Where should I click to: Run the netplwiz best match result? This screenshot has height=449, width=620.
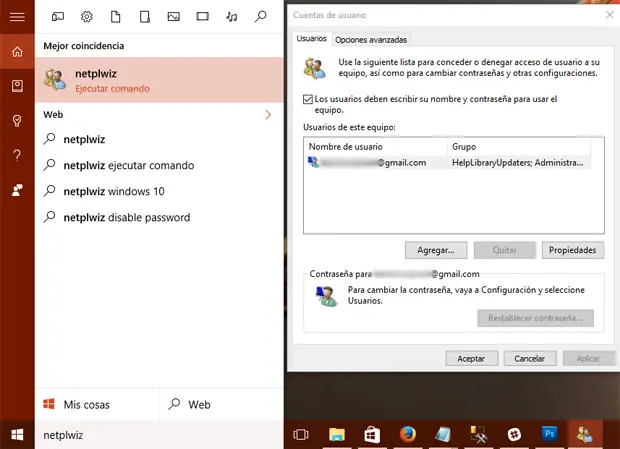coord(159,80)
